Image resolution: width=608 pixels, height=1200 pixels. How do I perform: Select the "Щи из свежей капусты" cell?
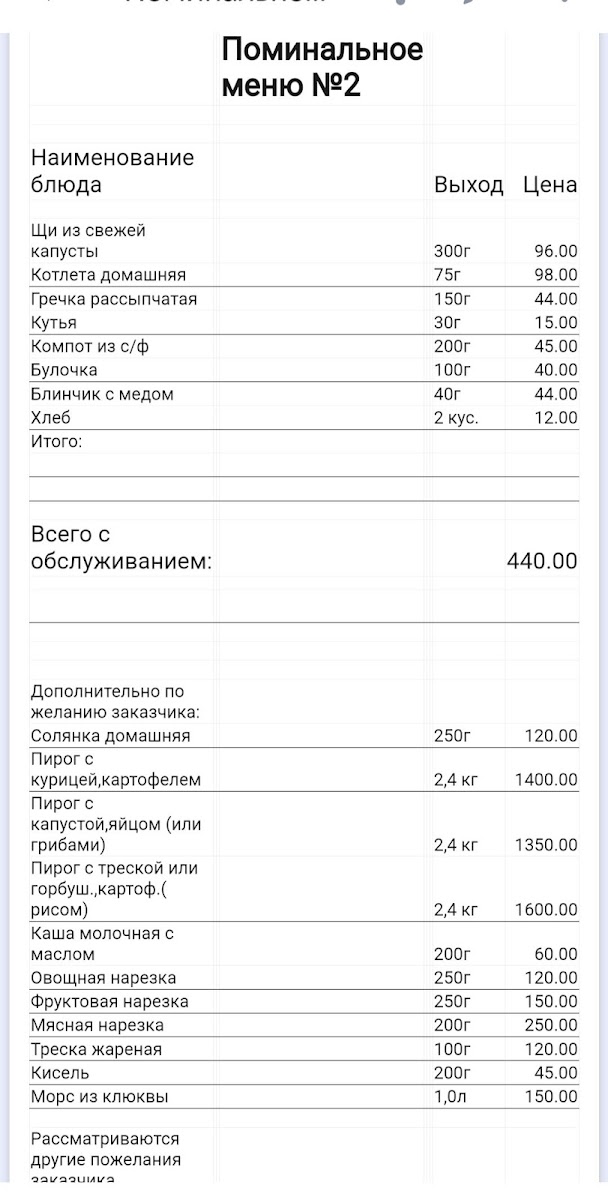point(88,241)
